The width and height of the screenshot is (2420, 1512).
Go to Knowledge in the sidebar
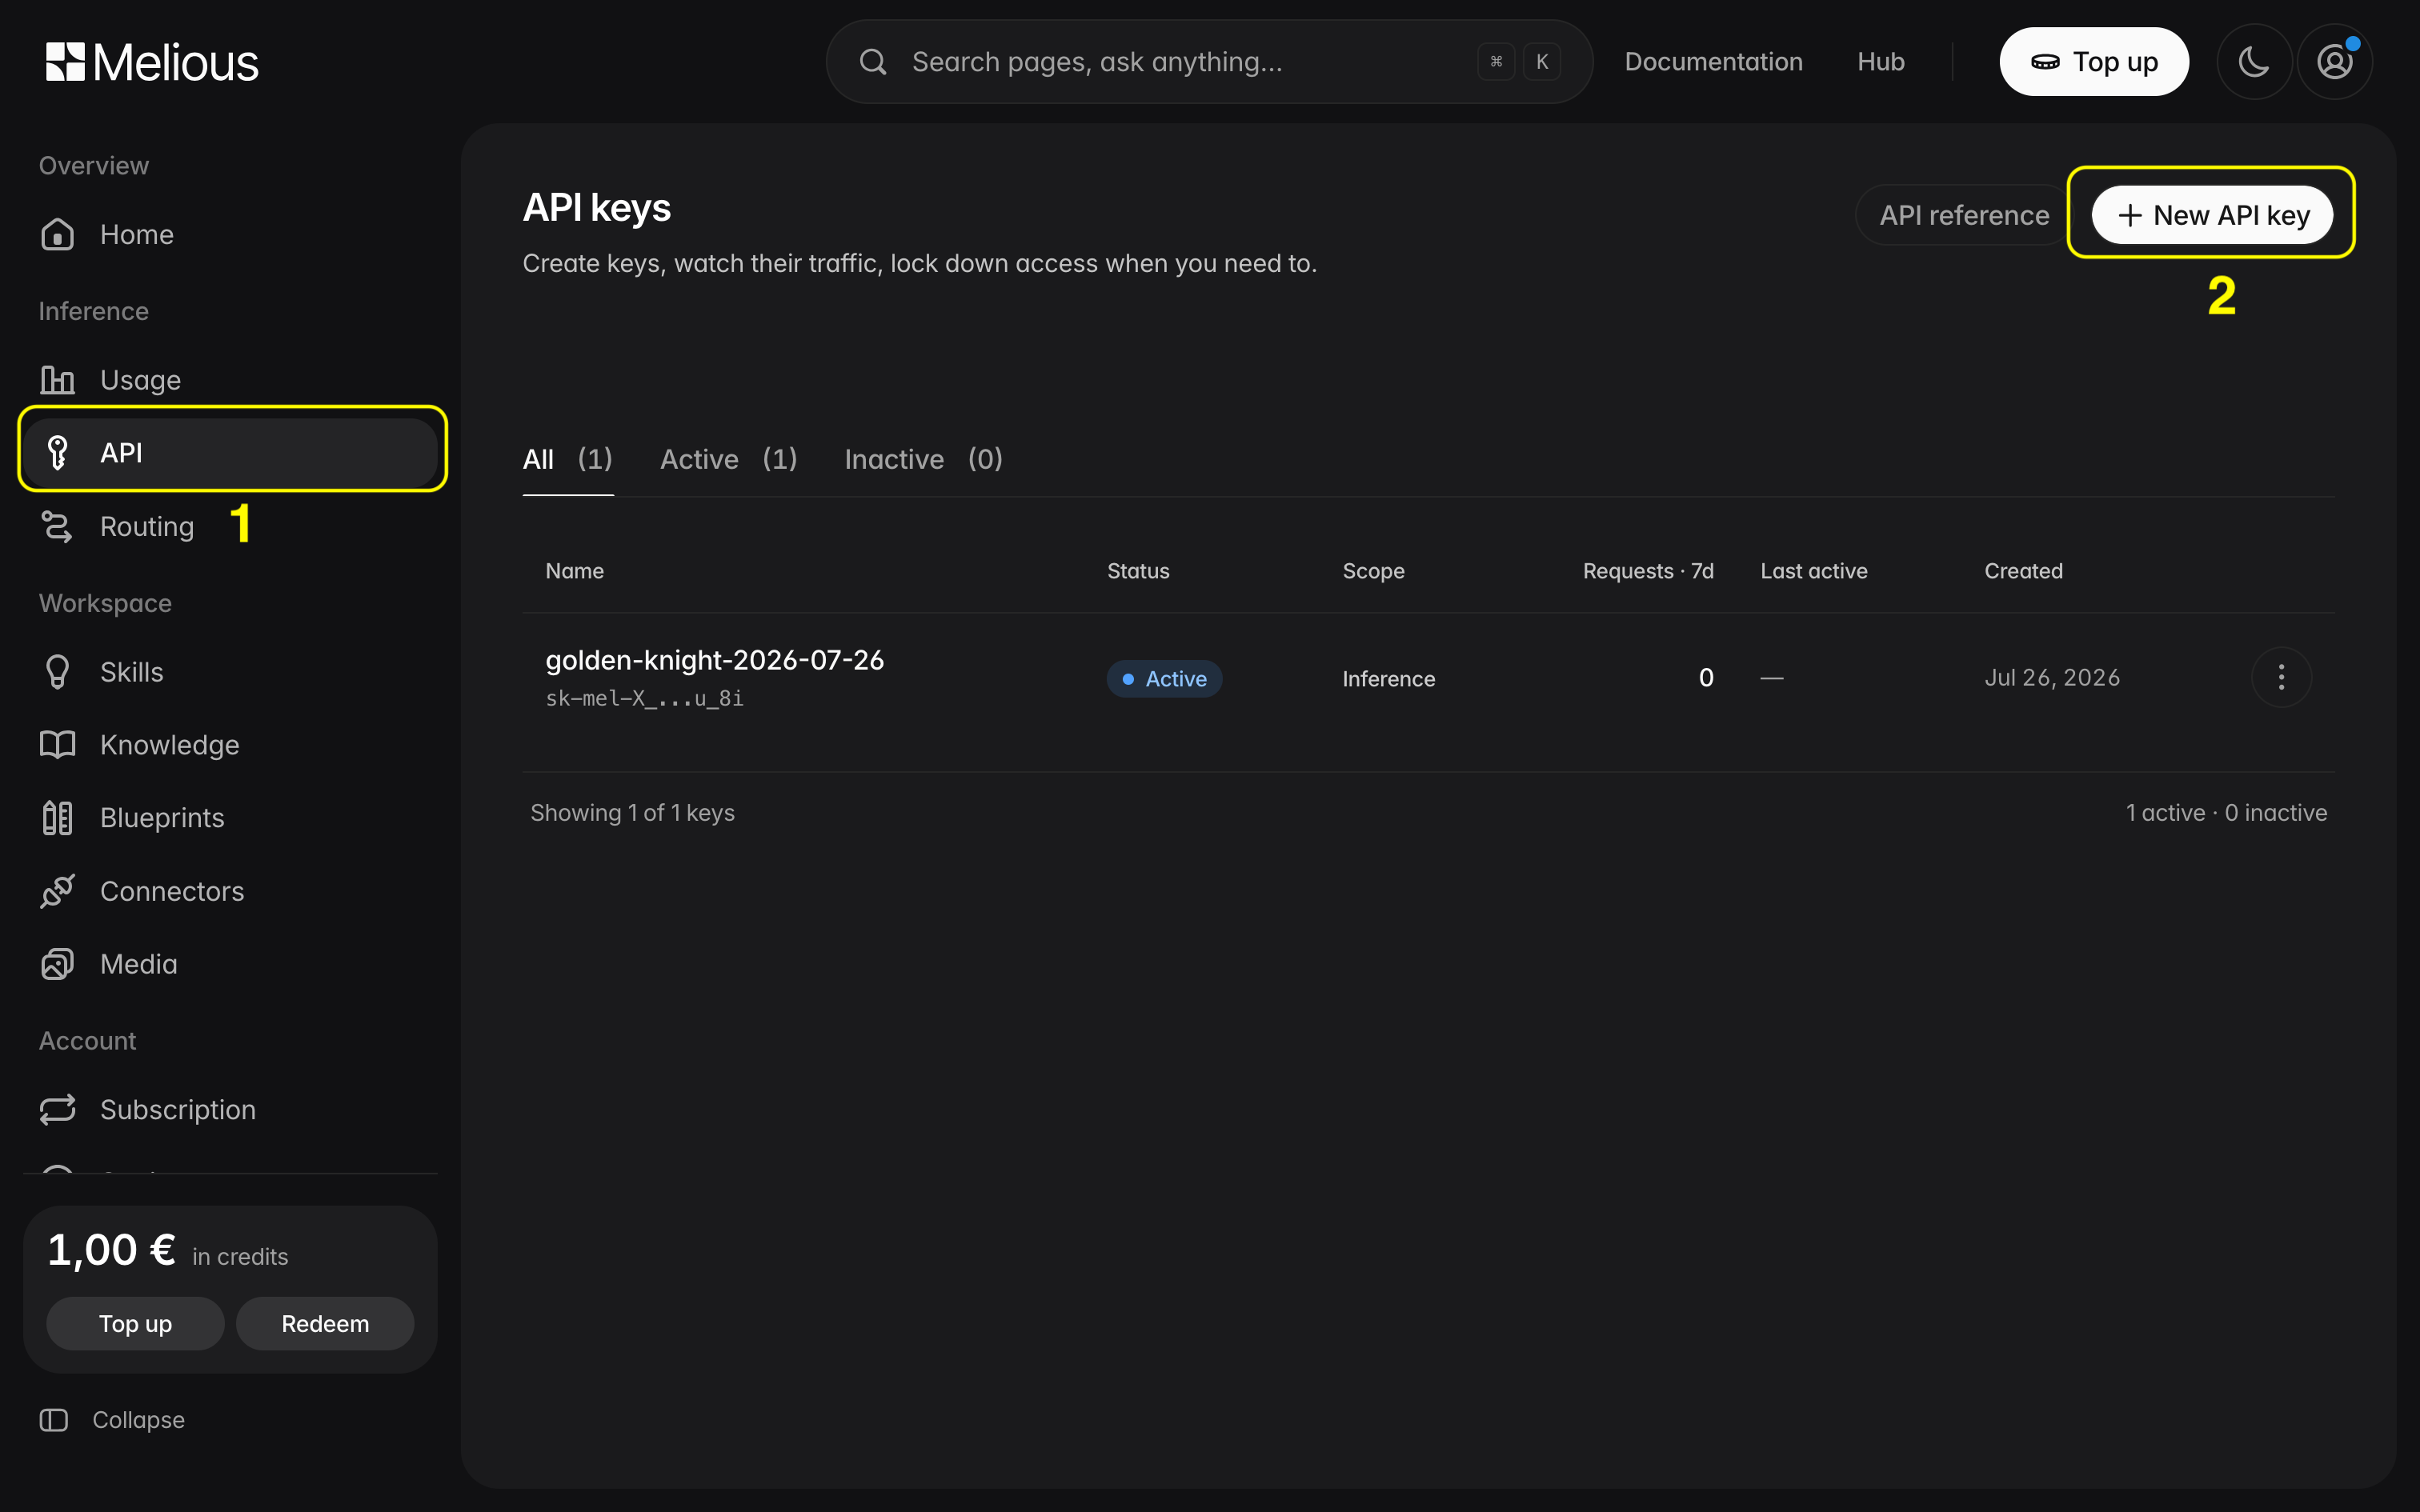click(230, 745)
